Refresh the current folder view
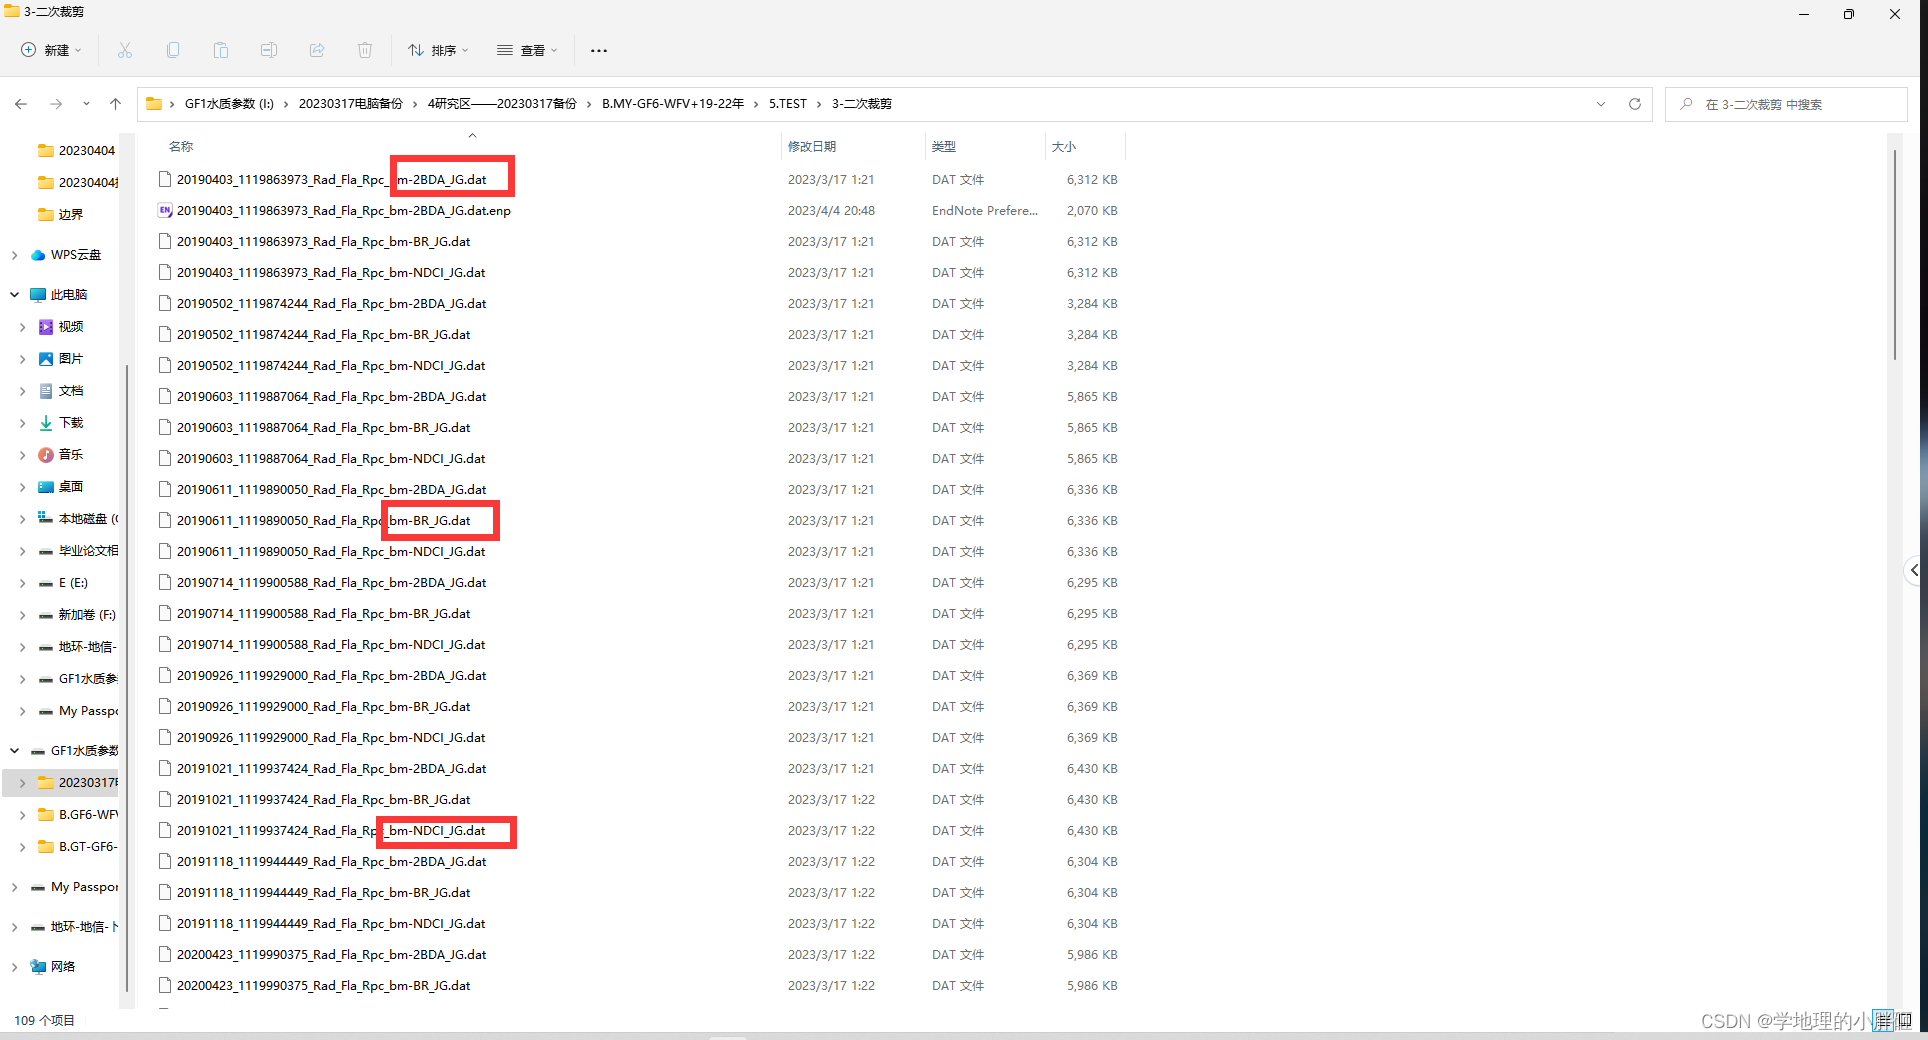The height and width of the screenshot is (1040, 1928). tap(1635, 104)
